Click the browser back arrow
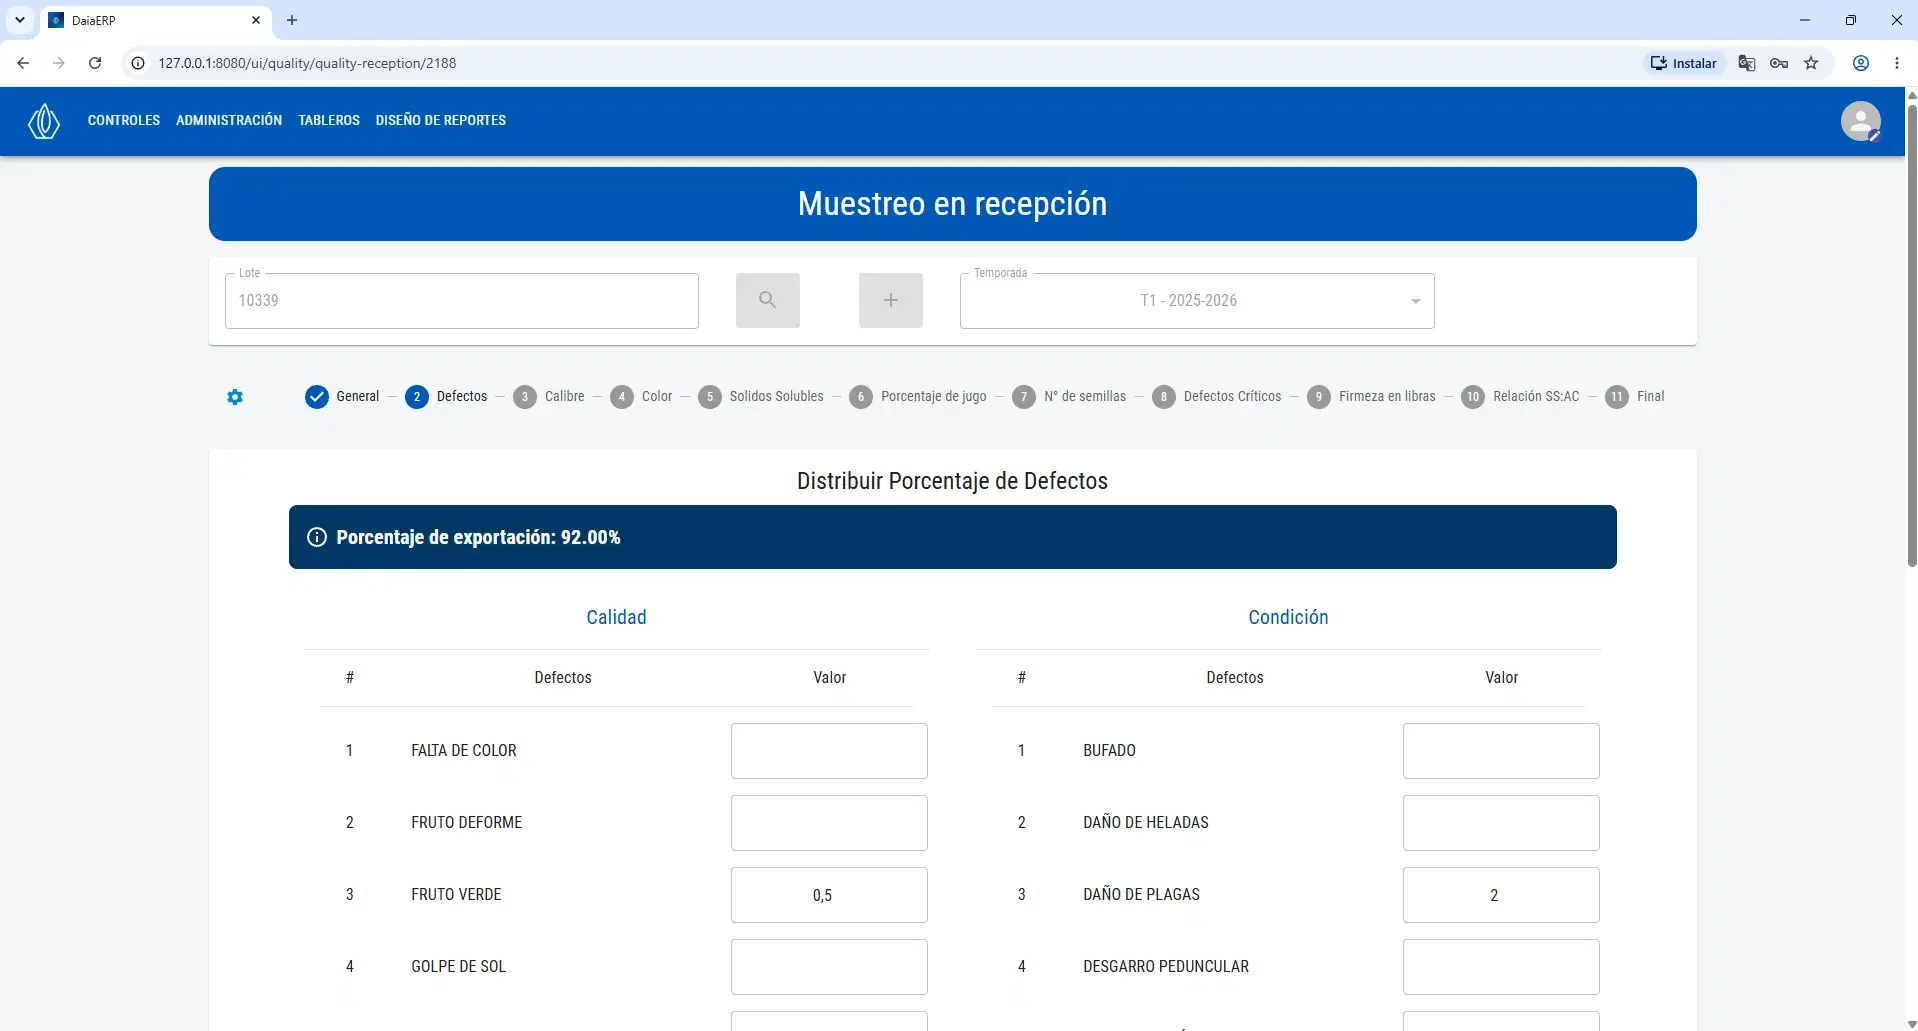1918x1031 pixels. (x=23, y=63)
